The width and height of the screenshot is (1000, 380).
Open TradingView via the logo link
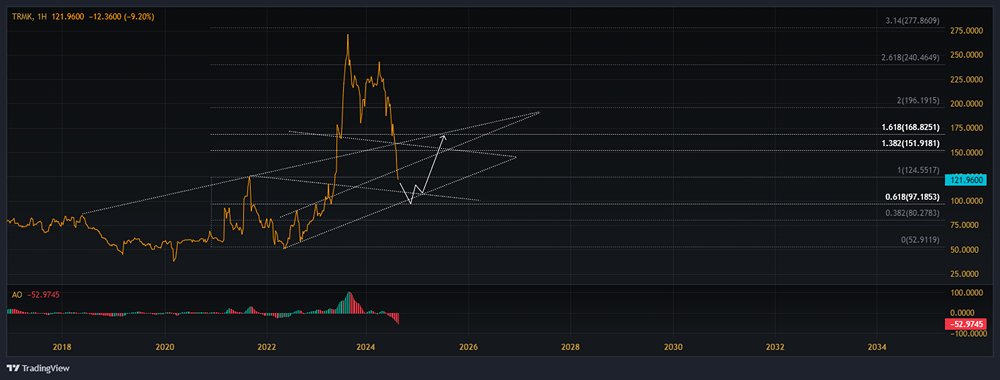38,368
